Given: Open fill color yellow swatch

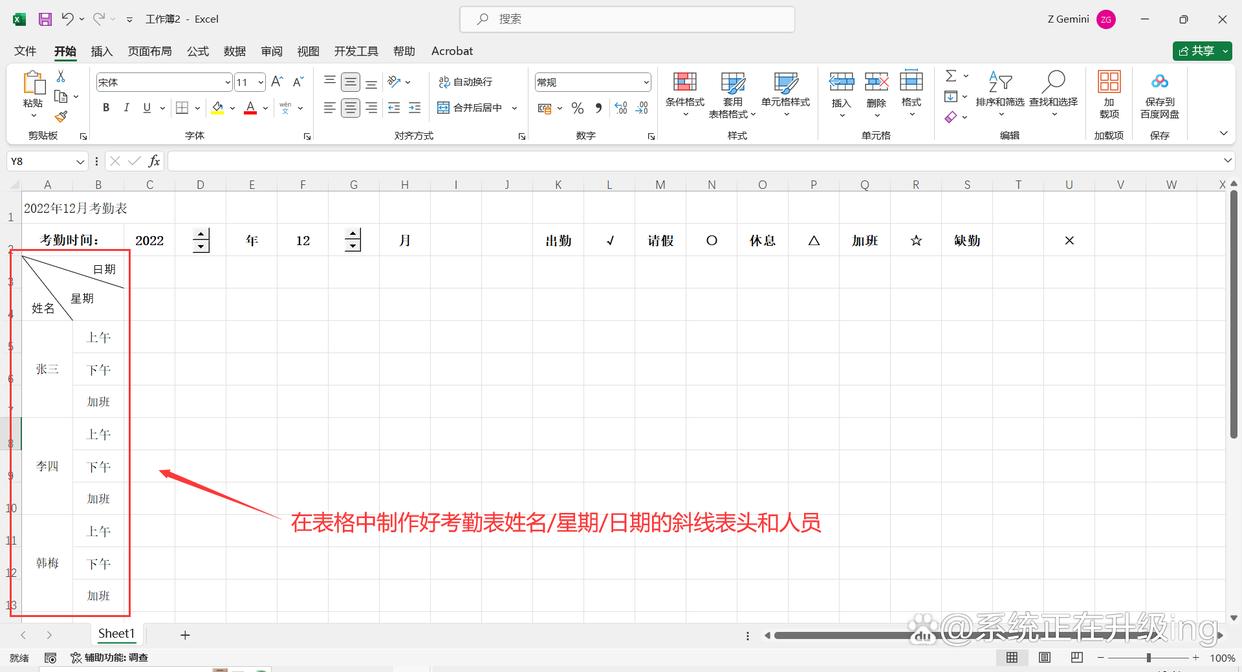Looking at the screenshot, I should pos(218,108).
